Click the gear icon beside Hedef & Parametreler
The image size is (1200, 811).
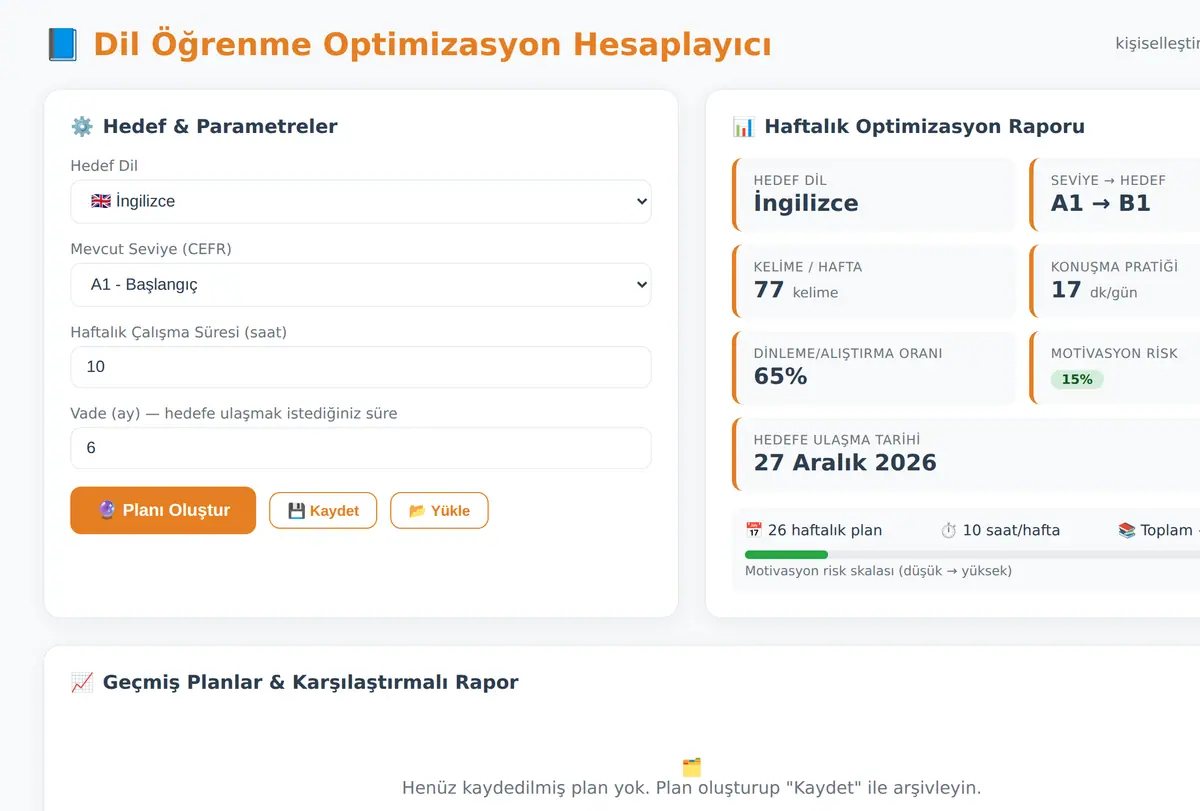(82, 126)
